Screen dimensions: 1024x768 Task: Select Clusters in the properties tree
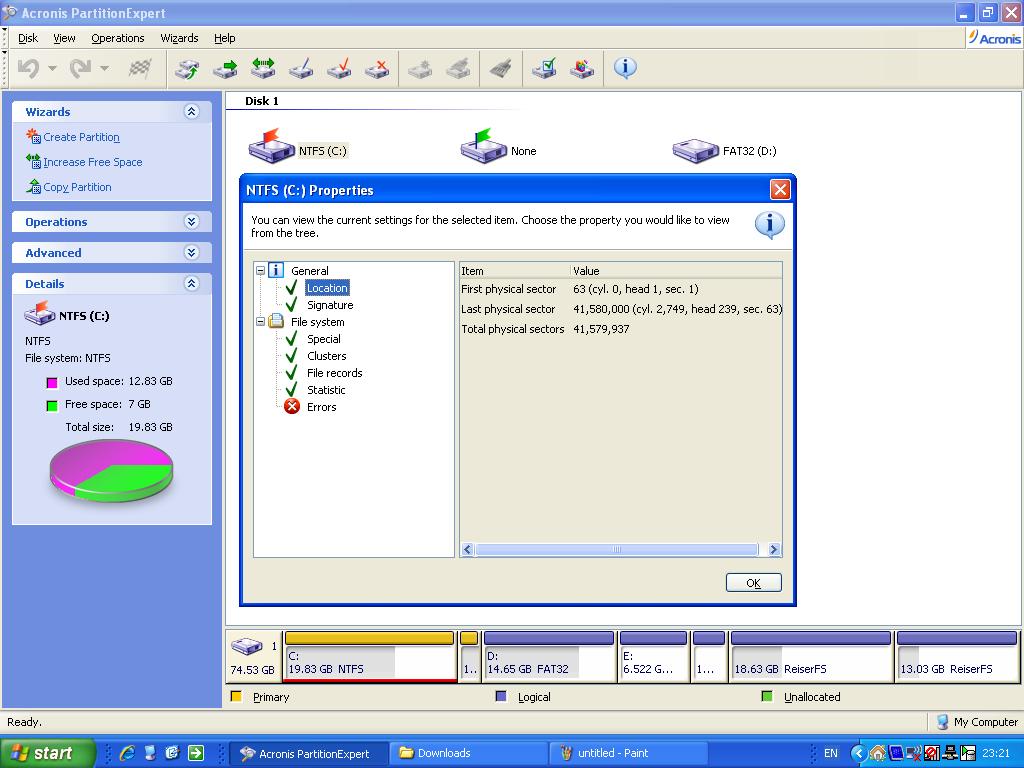(327, 356)
